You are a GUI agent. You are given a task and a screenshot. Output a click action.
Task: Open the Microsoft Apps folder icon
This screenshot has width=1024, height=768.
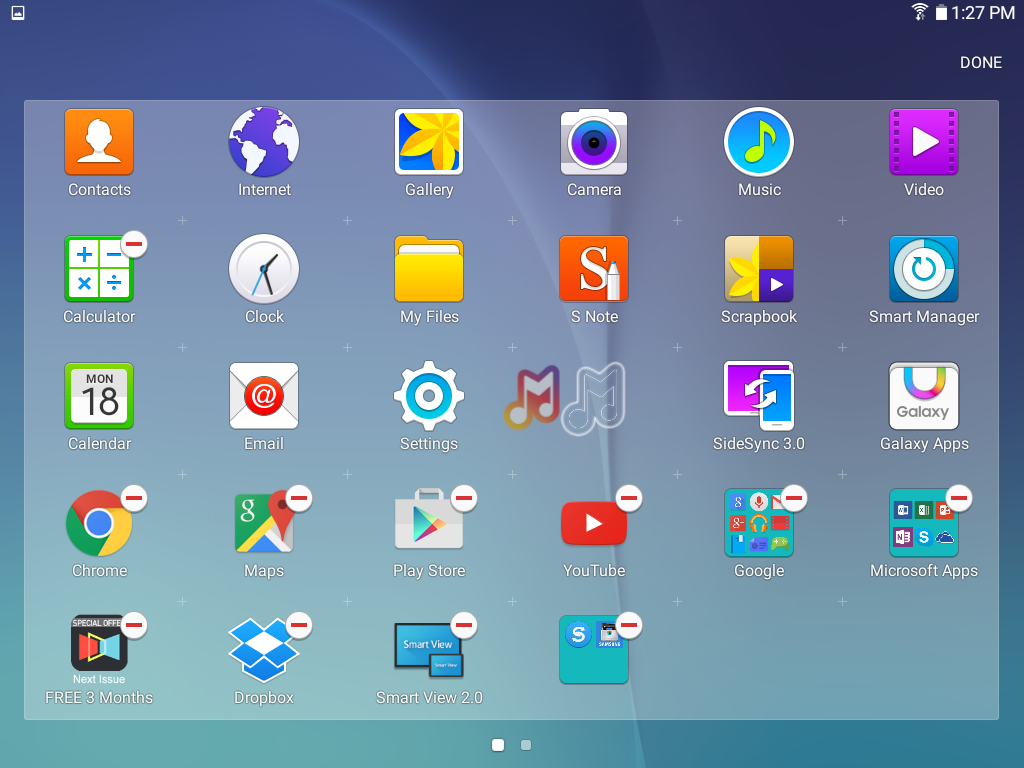[923, 523]
